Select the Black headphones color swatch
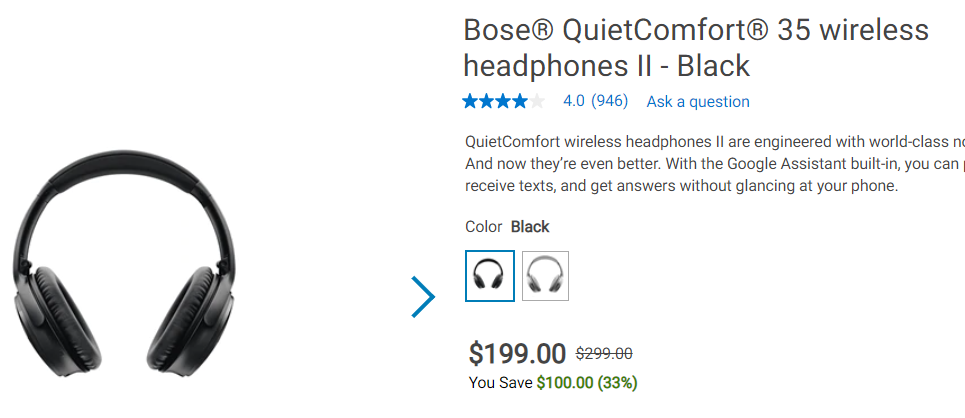 [x=489, y=276]
